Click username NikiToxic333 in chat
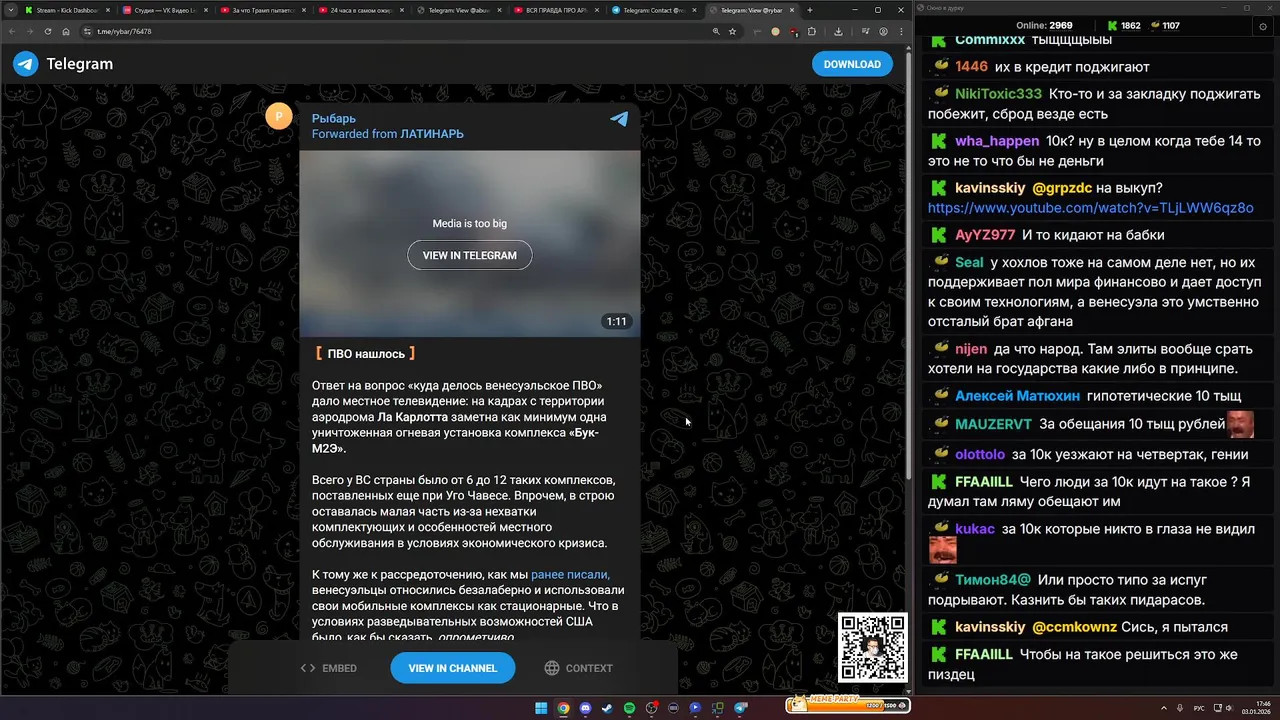This screenshot has width=1280, height=720. (x=998, y=93)
